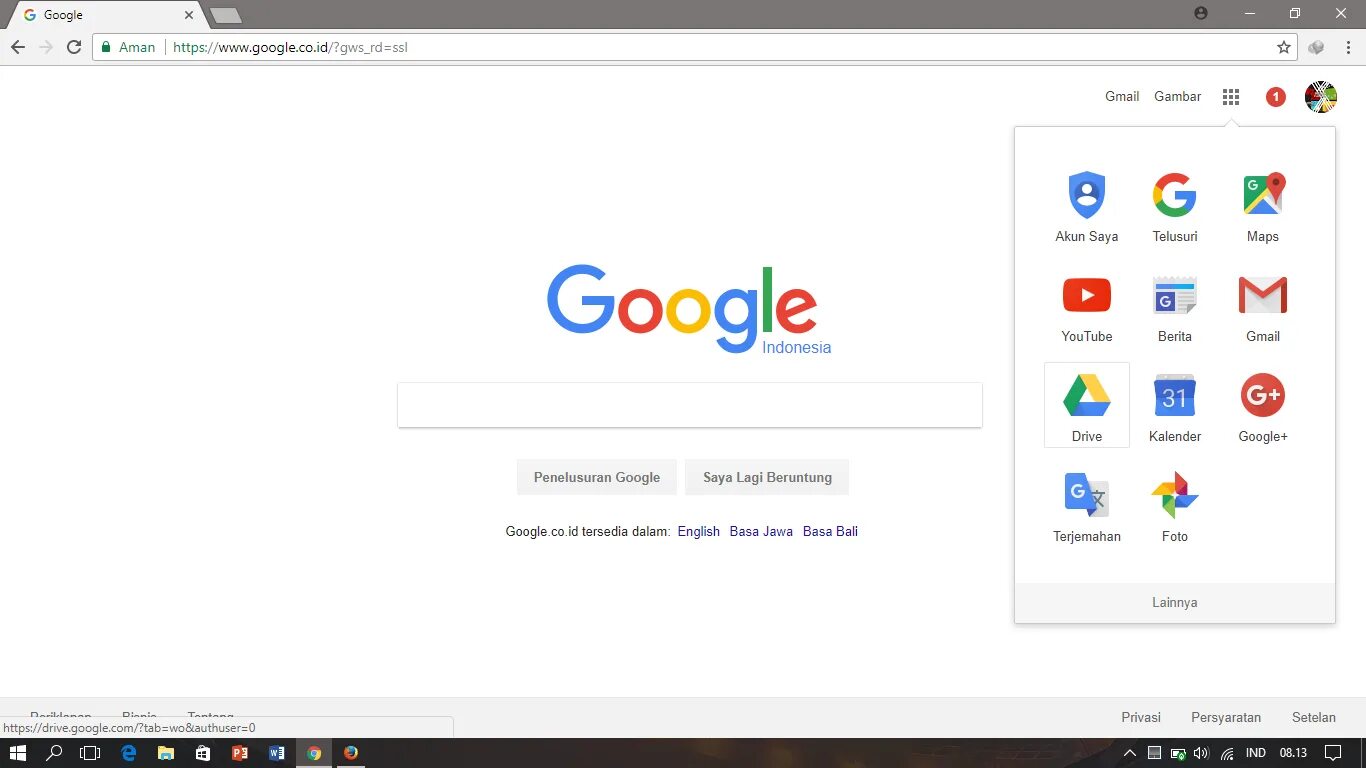Open Telusuri (Search) app icon
The image size is (1366, 768).
pyautogui.click(x=1175, y=195)
